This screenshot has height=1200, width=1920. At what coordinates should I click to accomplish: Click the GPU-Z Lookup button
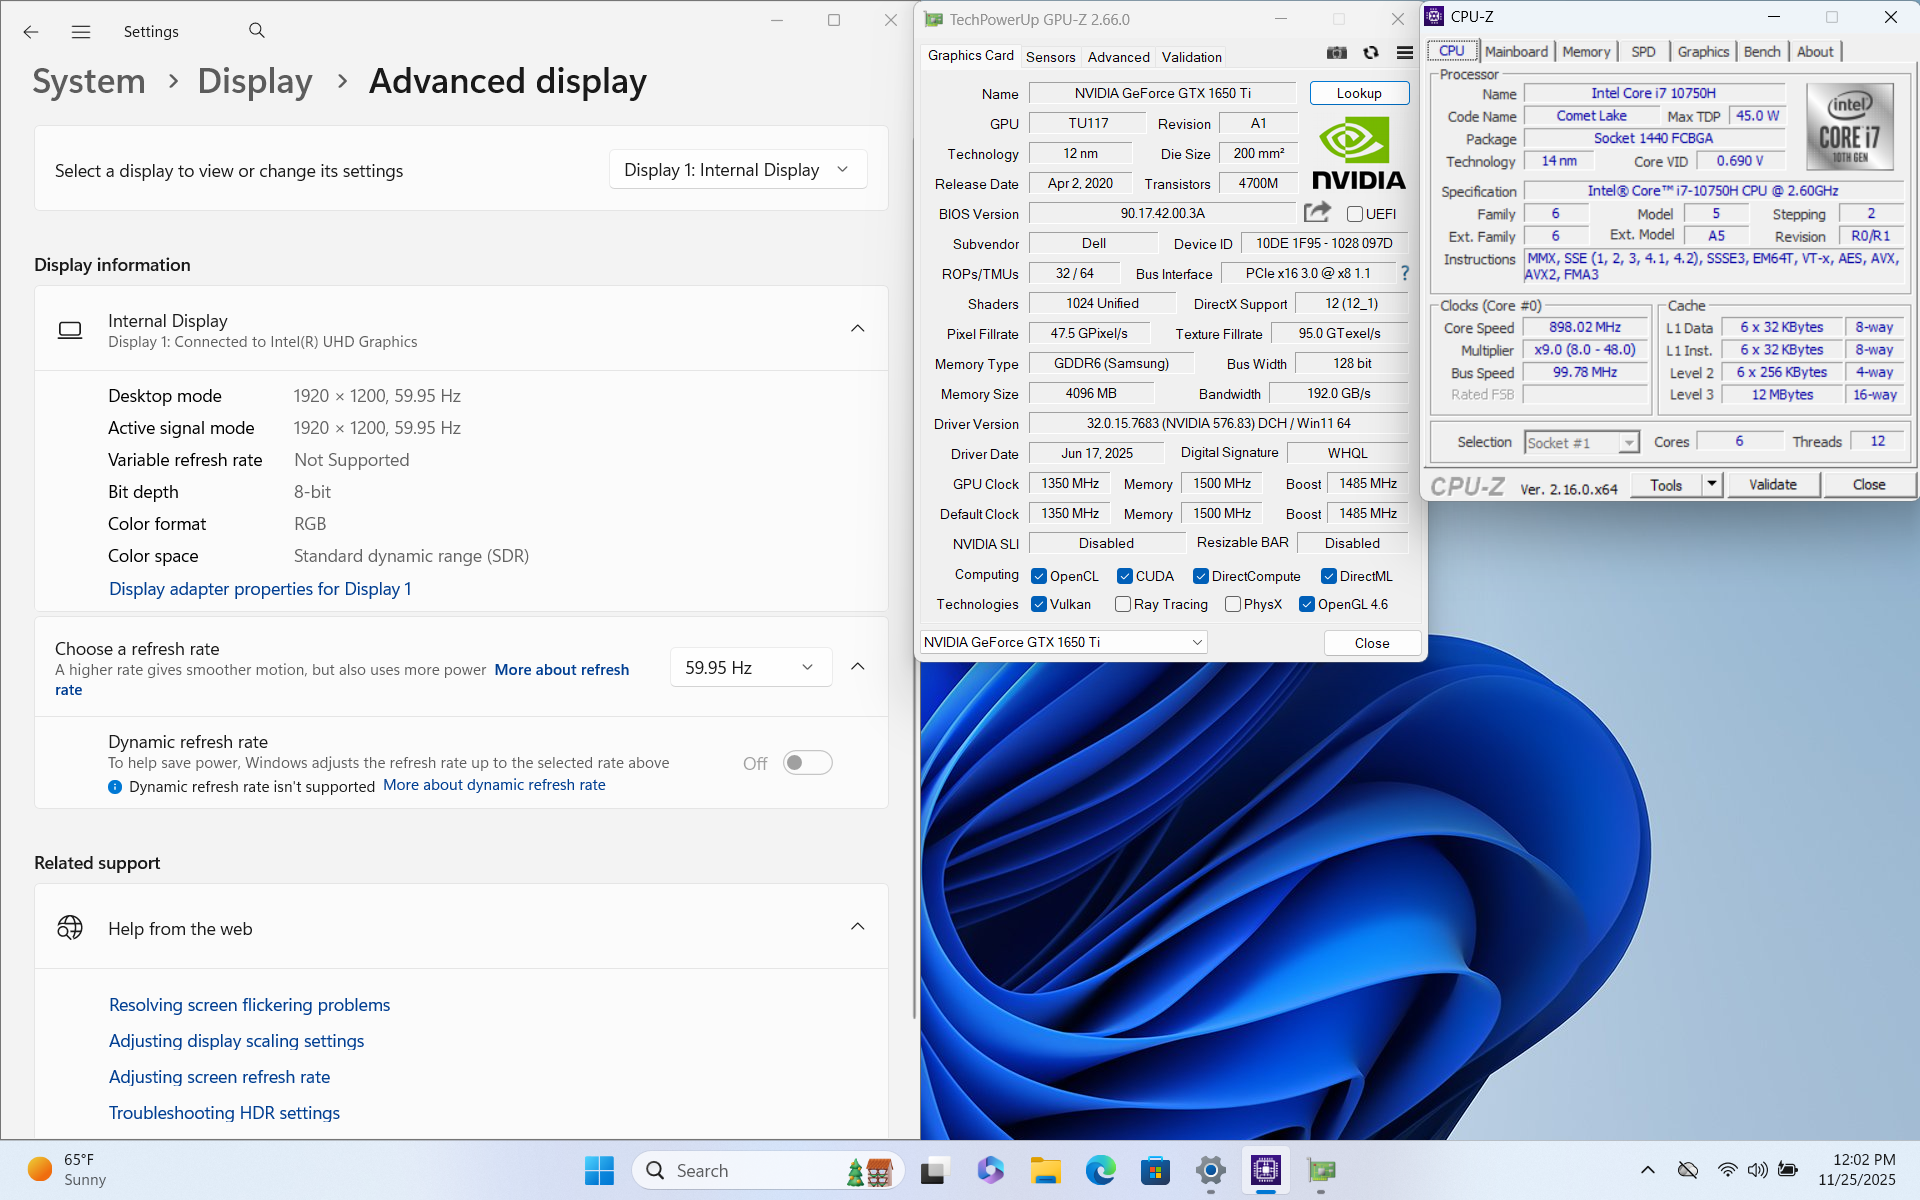coord(1359,93)
